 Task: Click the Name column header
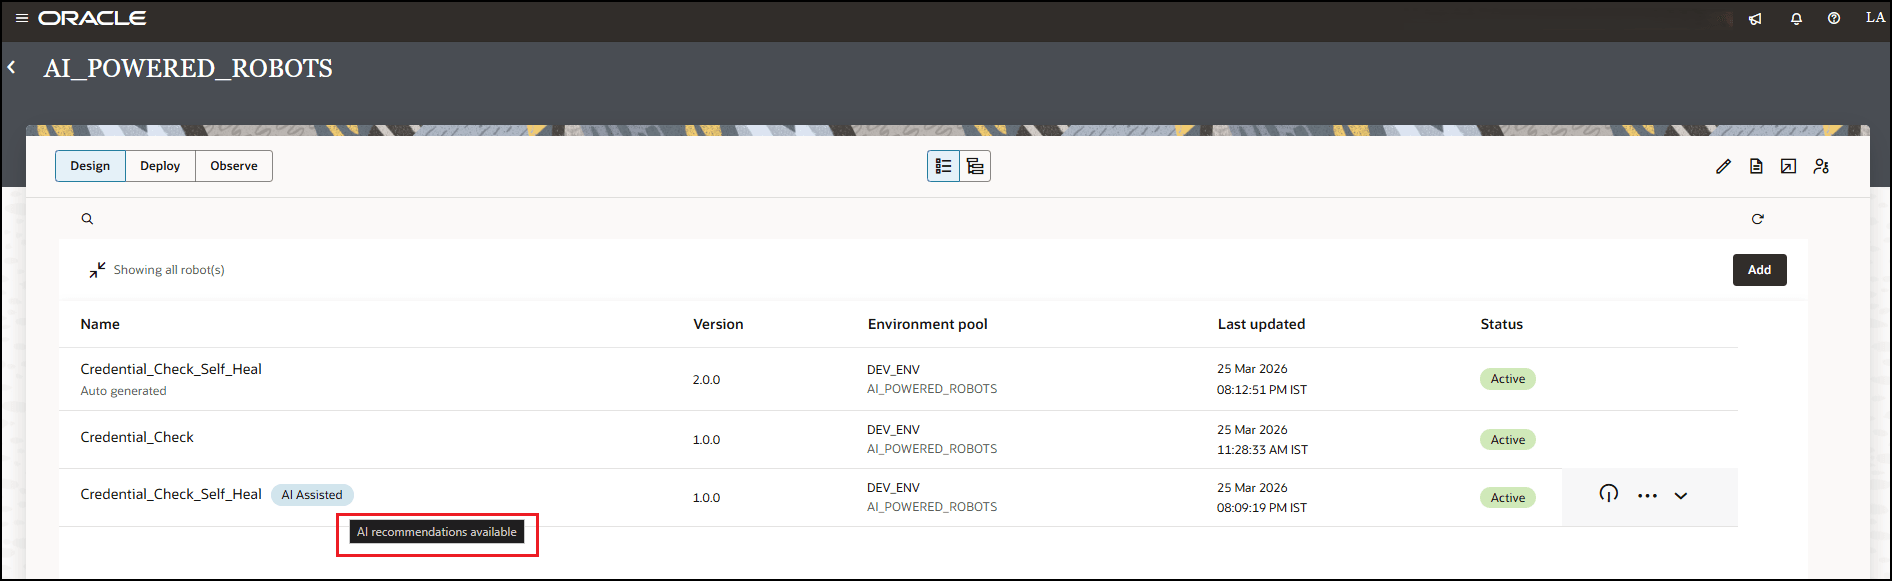pyautogui.click(x=100, y=324)
